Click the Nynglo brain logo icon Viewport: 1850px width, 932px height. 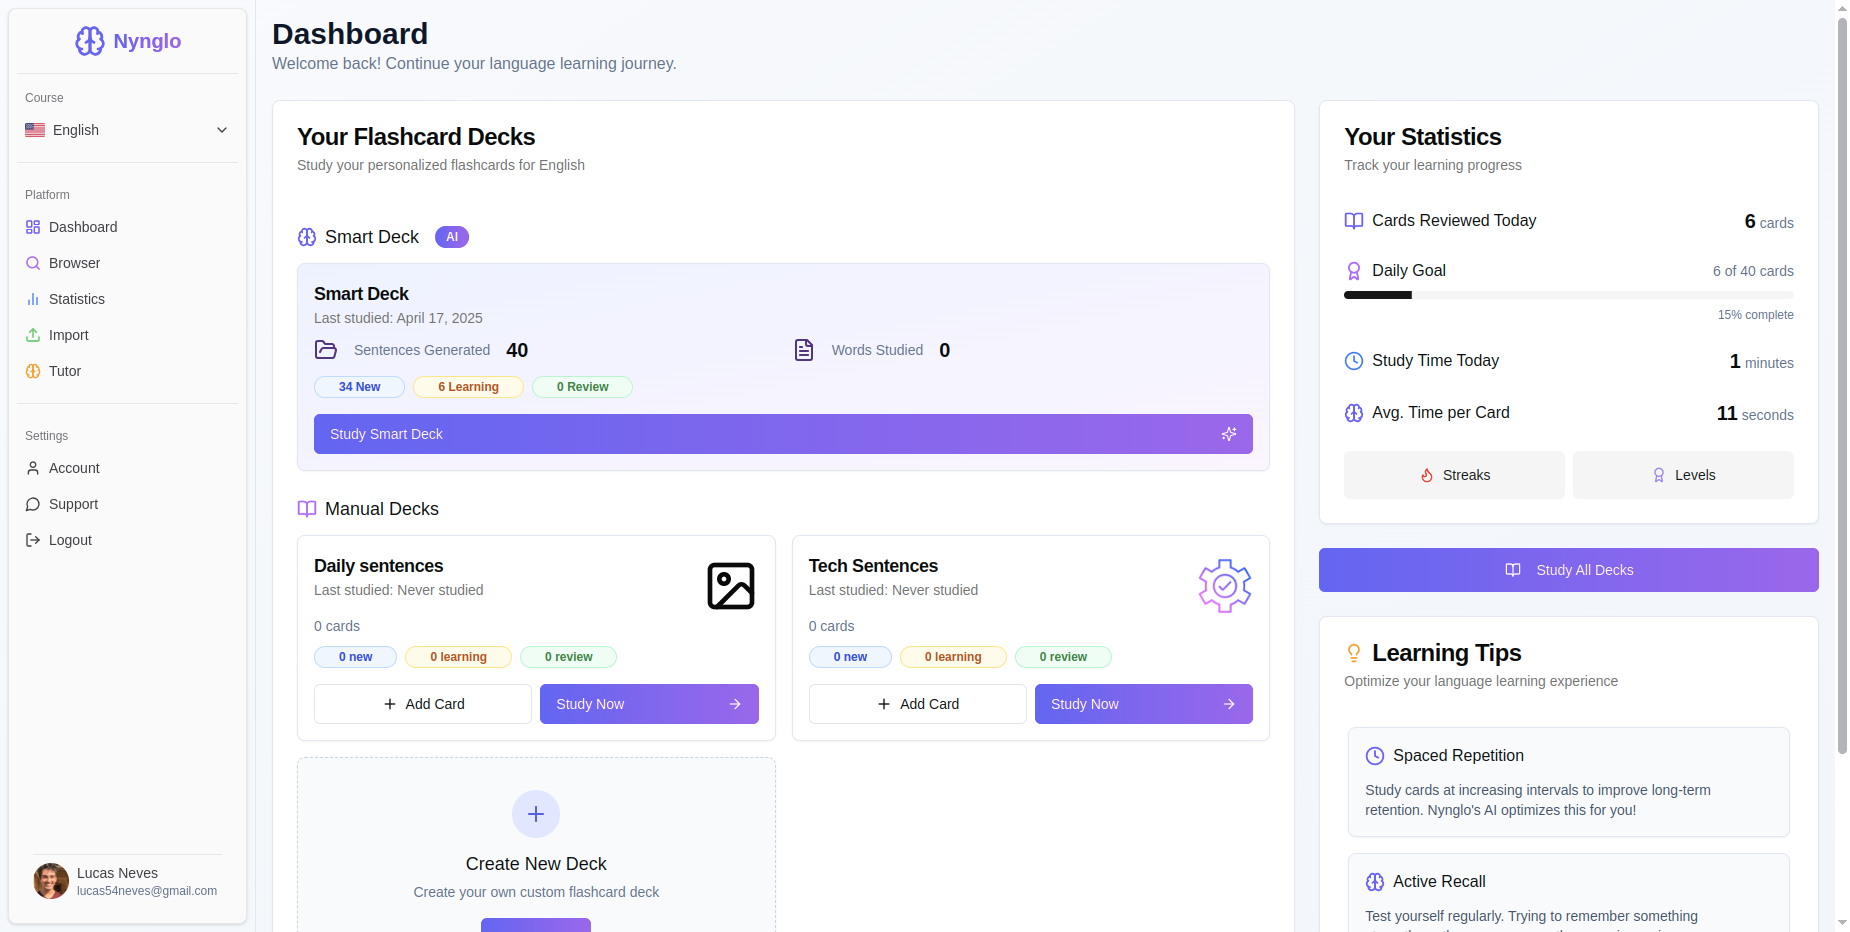click(90, 41)
